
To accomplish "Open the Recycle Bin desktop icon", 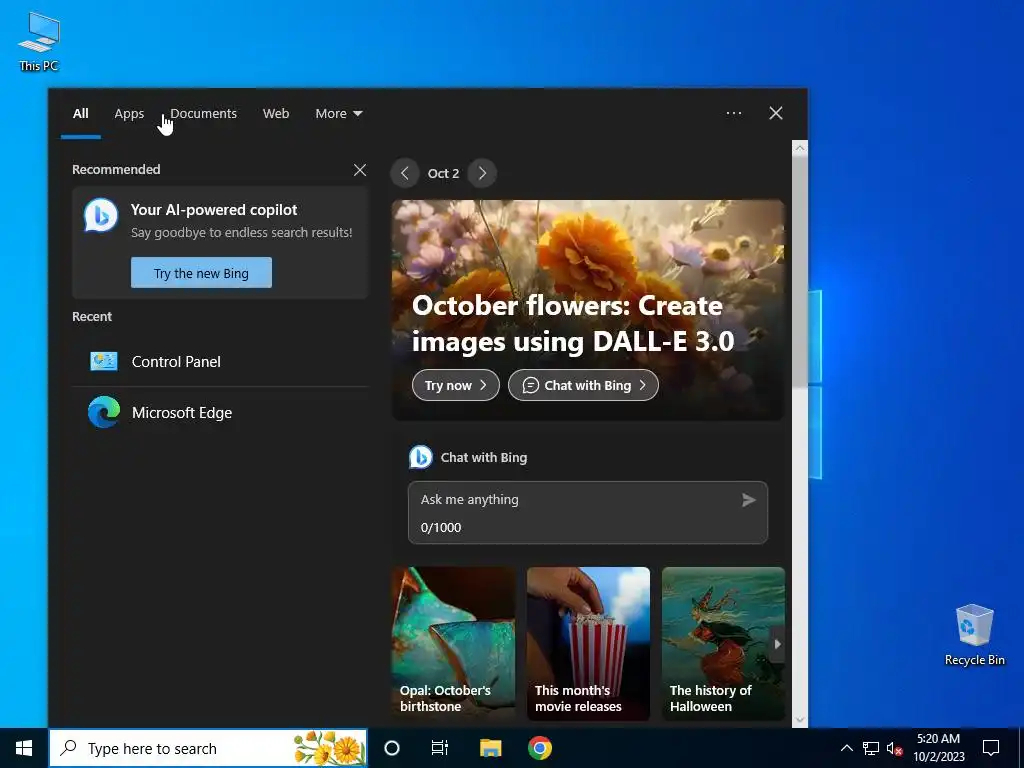I will coord(974,634).
